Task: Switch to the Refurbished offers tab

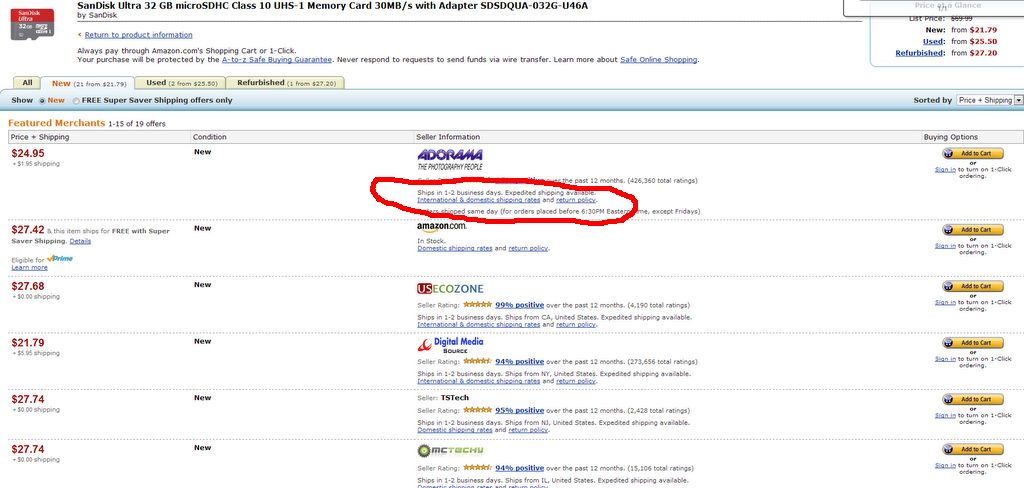Action: [x=285, y=83]
